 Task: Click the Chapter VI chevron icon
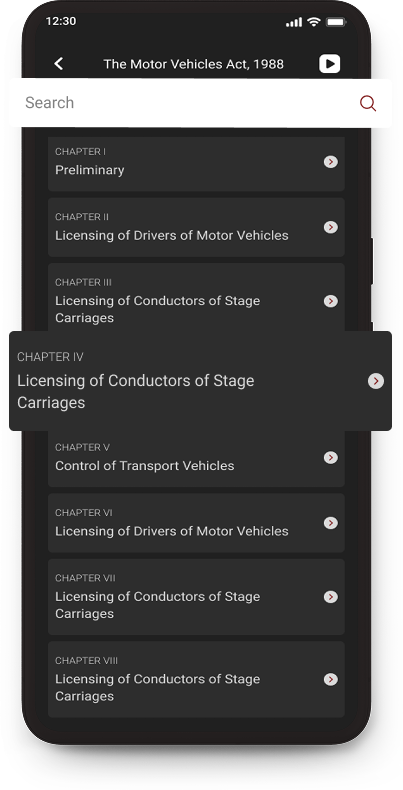[x=330, y=523]
